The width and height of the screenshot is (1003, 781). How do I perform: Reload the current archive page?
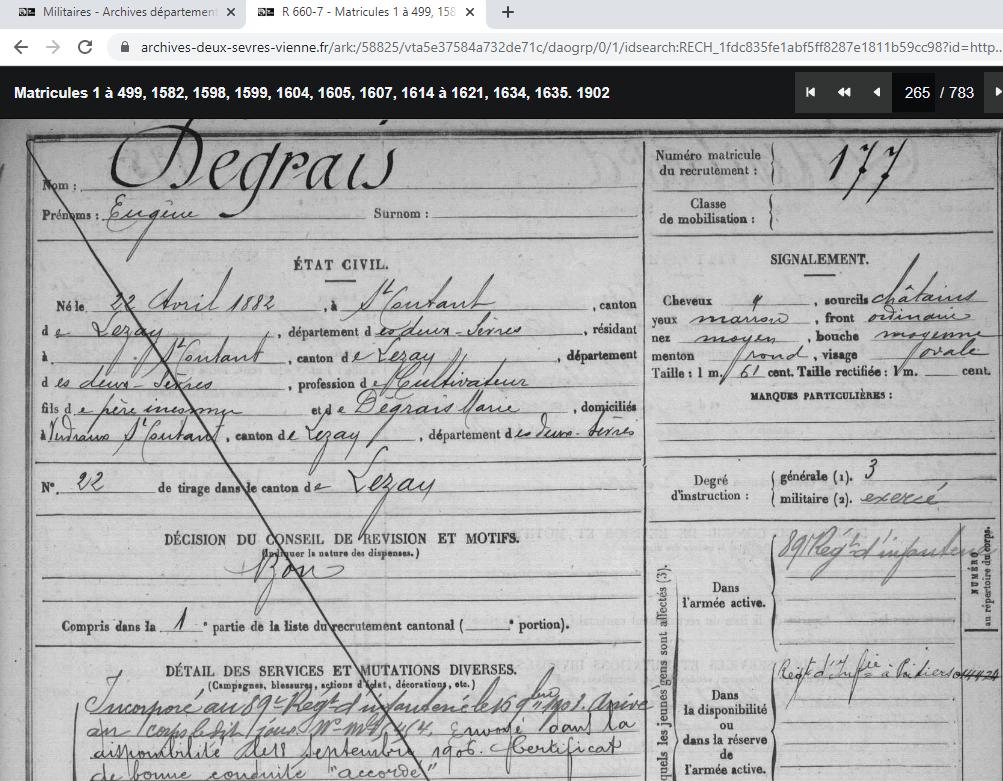(x=85, y=47)
